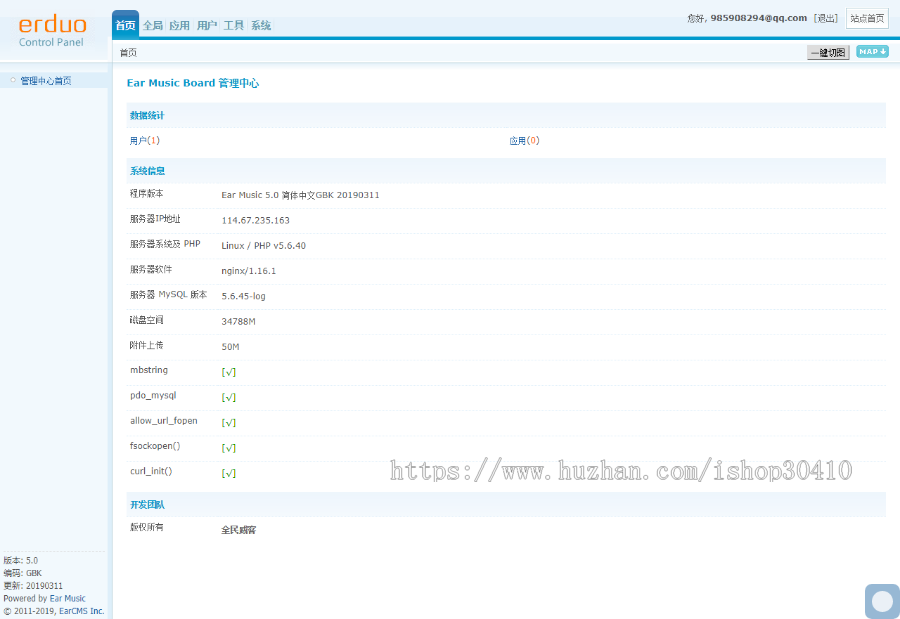The image size is (900, 619).
Task: Click the 数据统计 section header
Action: (x=147, y=115)
